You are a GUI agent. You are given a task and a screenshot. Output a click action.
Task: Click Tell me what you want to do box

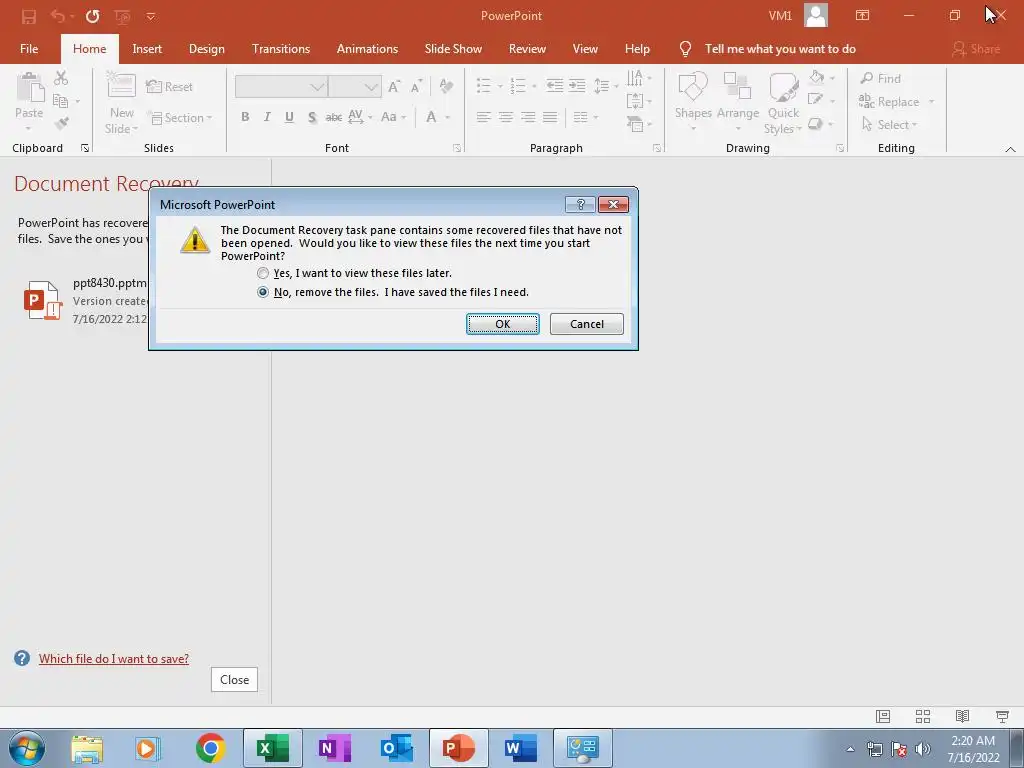[x=780, y=49]
